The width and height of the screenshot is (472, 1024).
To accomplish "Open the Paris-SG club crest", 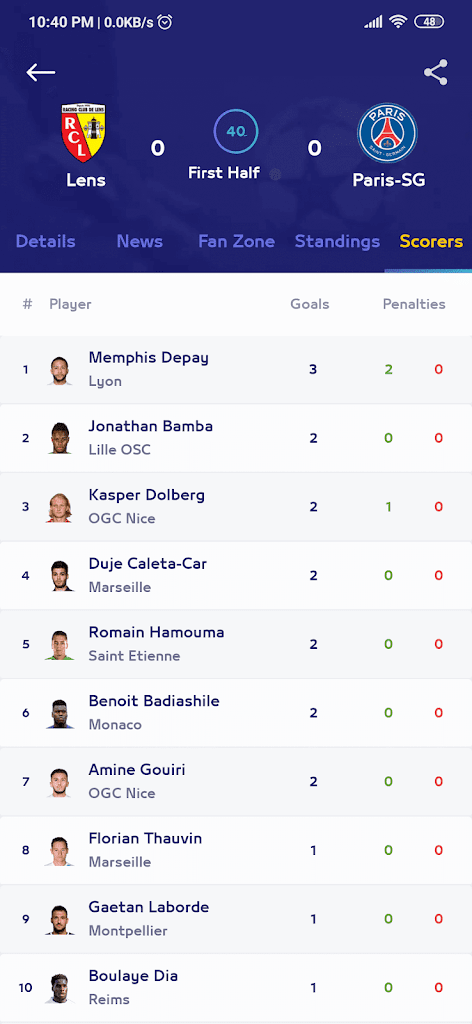I will point(388,133).
